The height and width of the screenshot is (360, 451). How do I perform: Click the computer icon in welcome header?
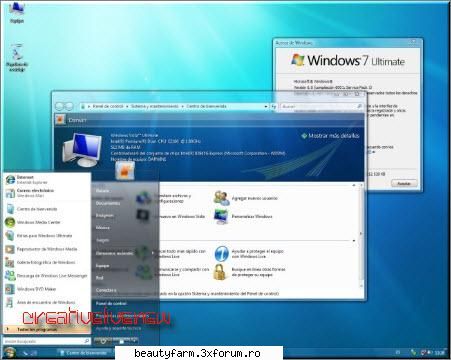click(x=82, y=150)
